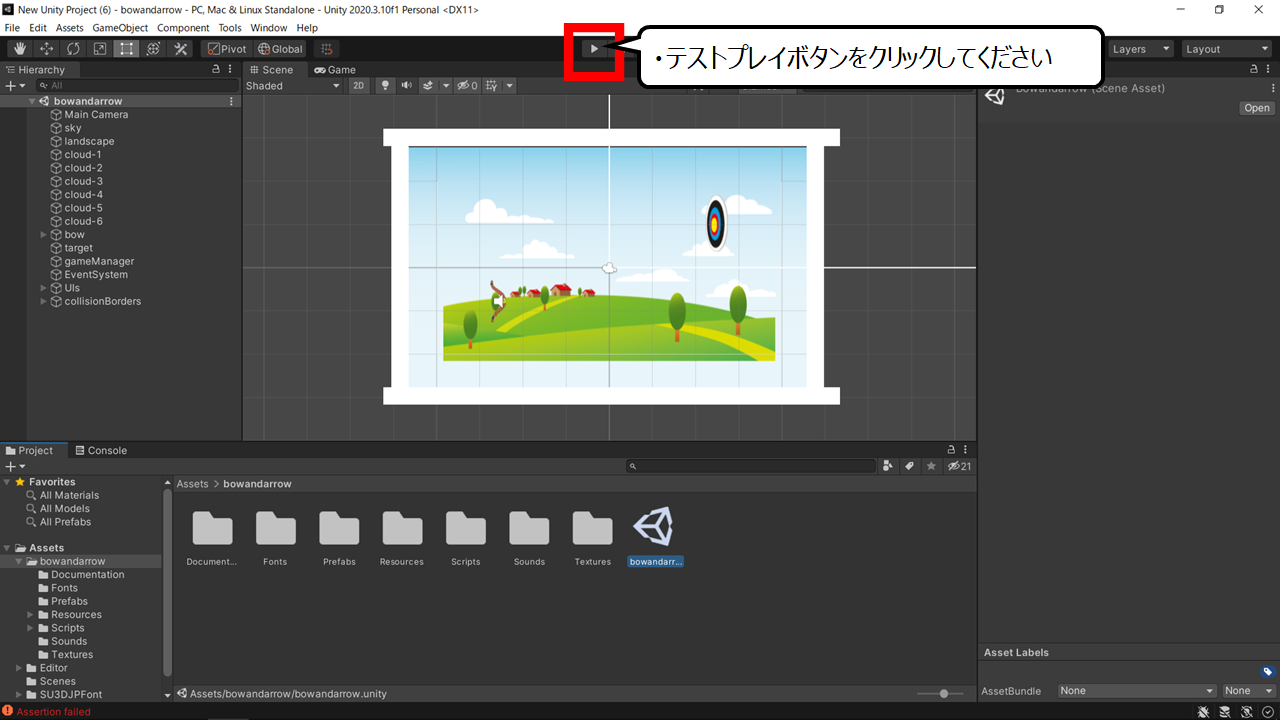Toggle the Project panel lock icon
The image size is (1280, 720).
[x=952, y=451]
